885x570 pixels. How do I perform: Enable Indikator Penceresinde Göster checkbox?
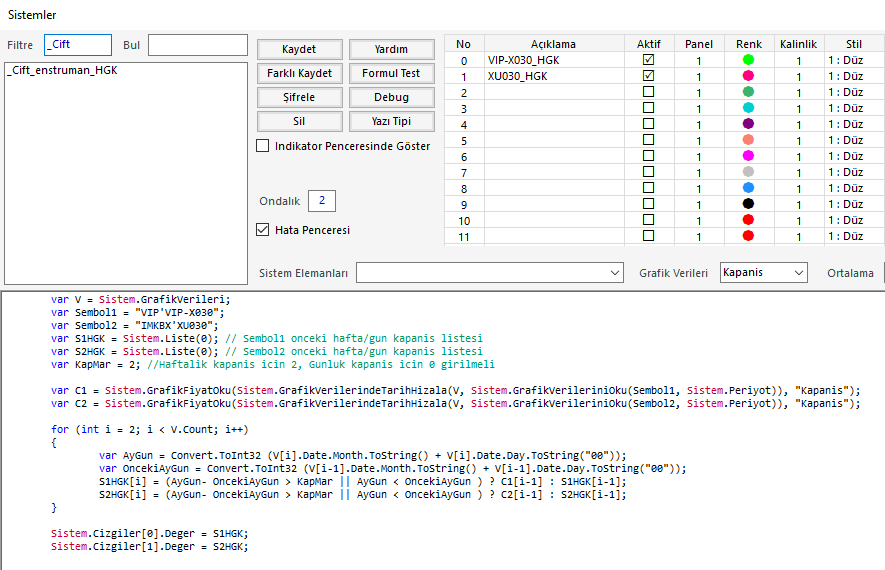[x=262, y=146]
